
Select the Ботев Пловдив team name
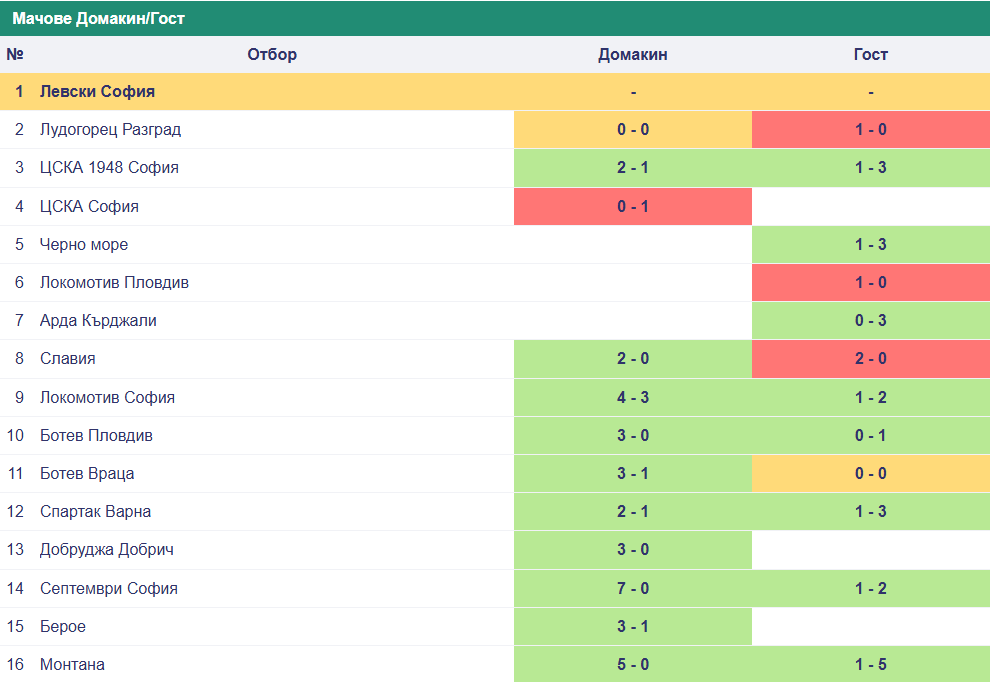pos(96,436)
